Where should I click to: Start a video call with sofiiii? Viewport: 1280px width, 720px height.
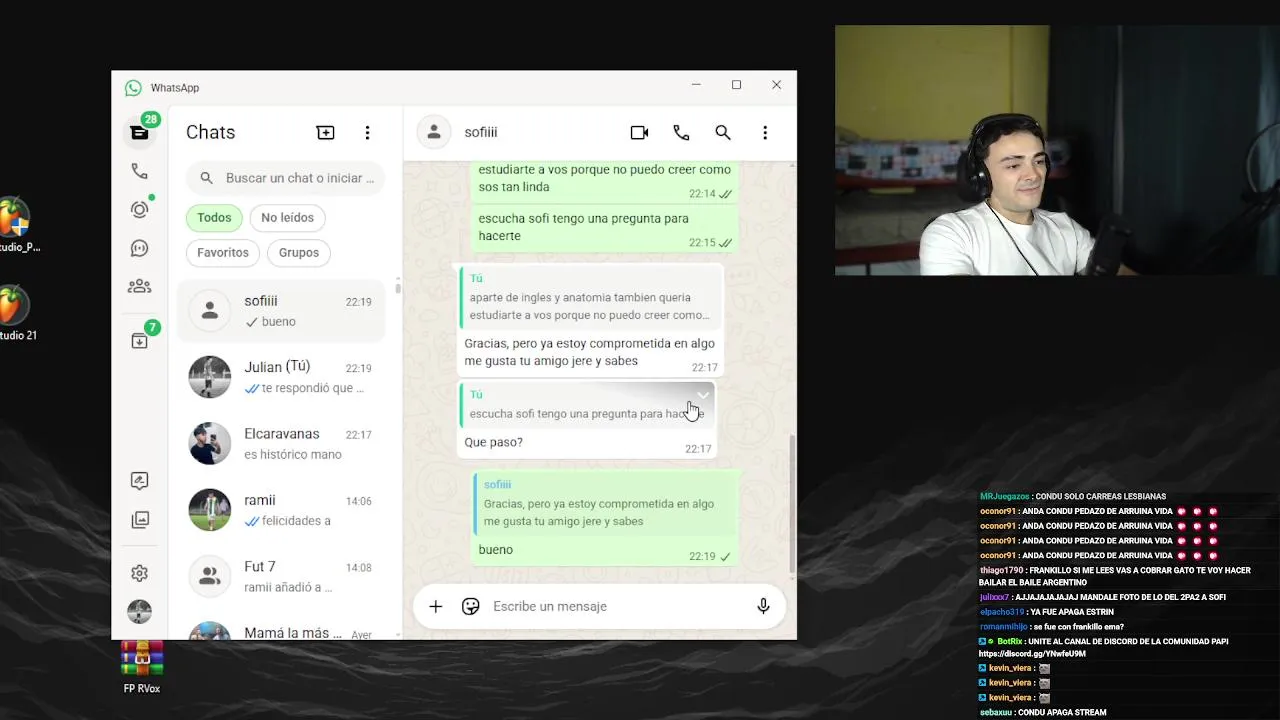point(639,132)
